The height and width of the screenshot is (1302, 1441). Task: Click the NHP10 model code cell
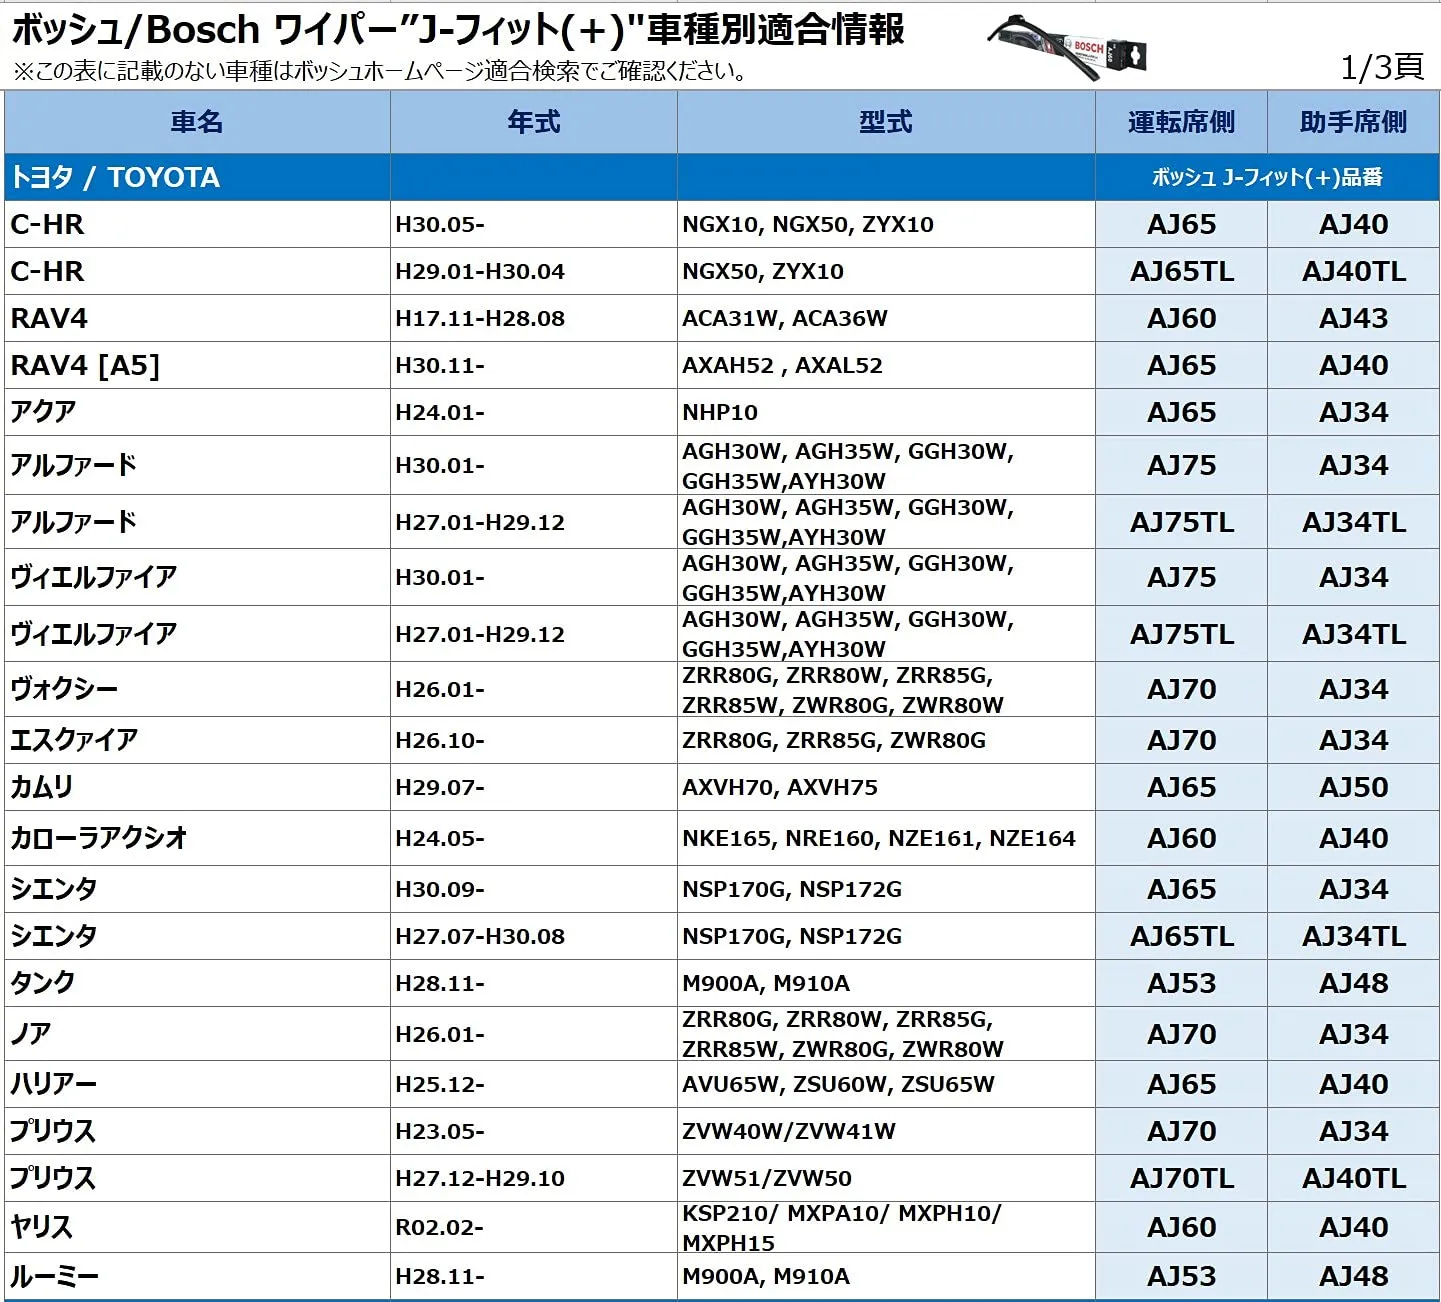point(720,412)
